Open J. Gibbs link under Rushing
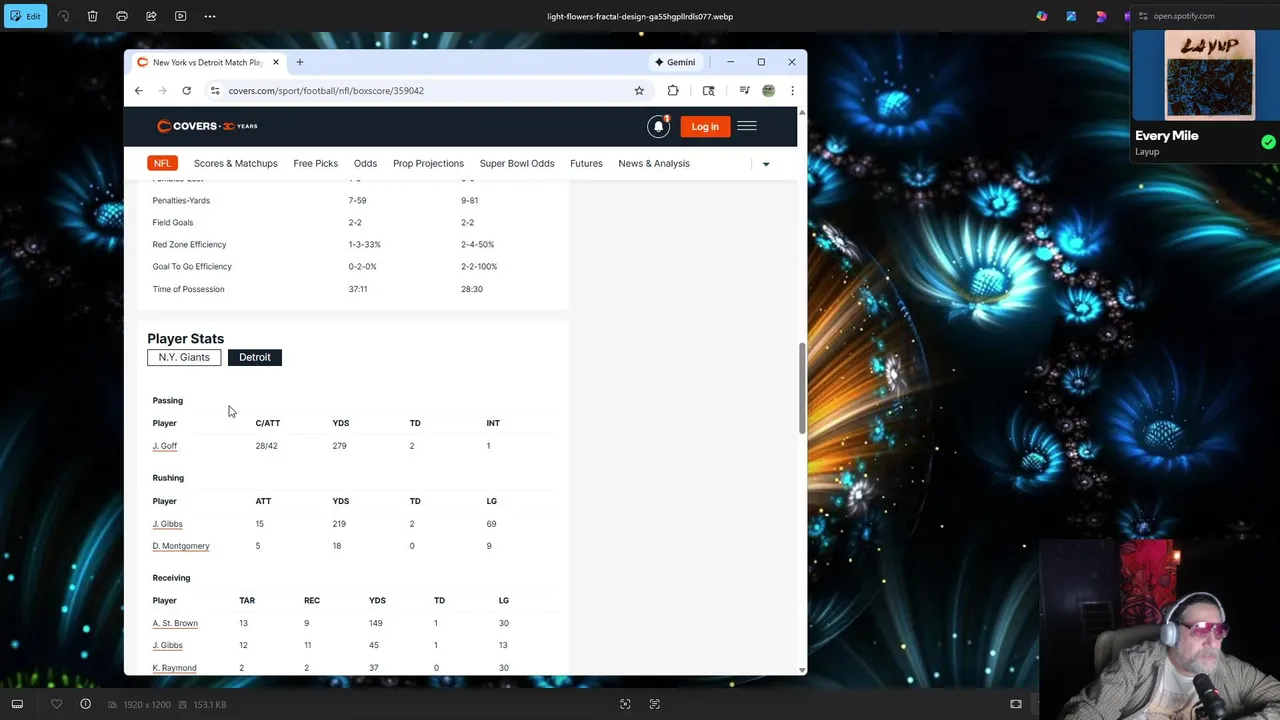This screenshot has width=1280, height=720. (x=167, y=524)
